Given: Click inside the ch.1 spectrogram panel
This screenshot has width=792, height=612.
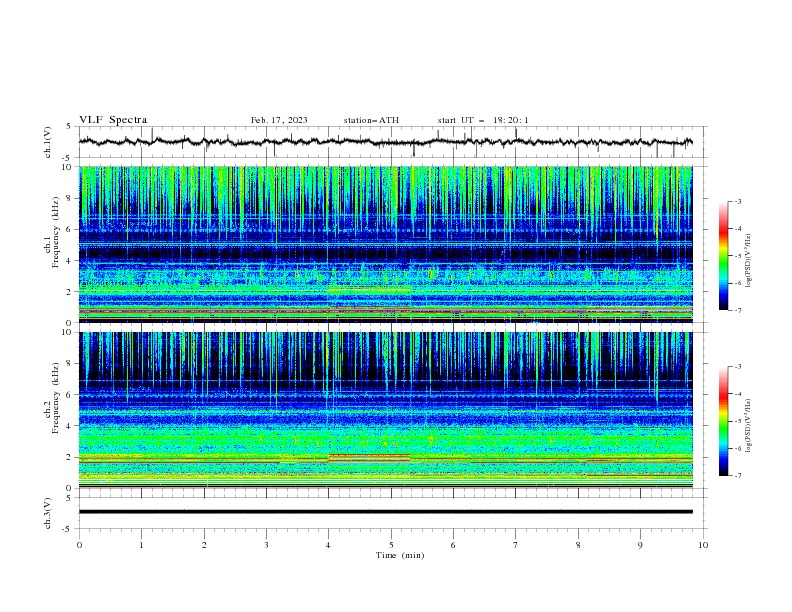Looking at the screenshot, I should pyautogui.click(x=385, y=244).
